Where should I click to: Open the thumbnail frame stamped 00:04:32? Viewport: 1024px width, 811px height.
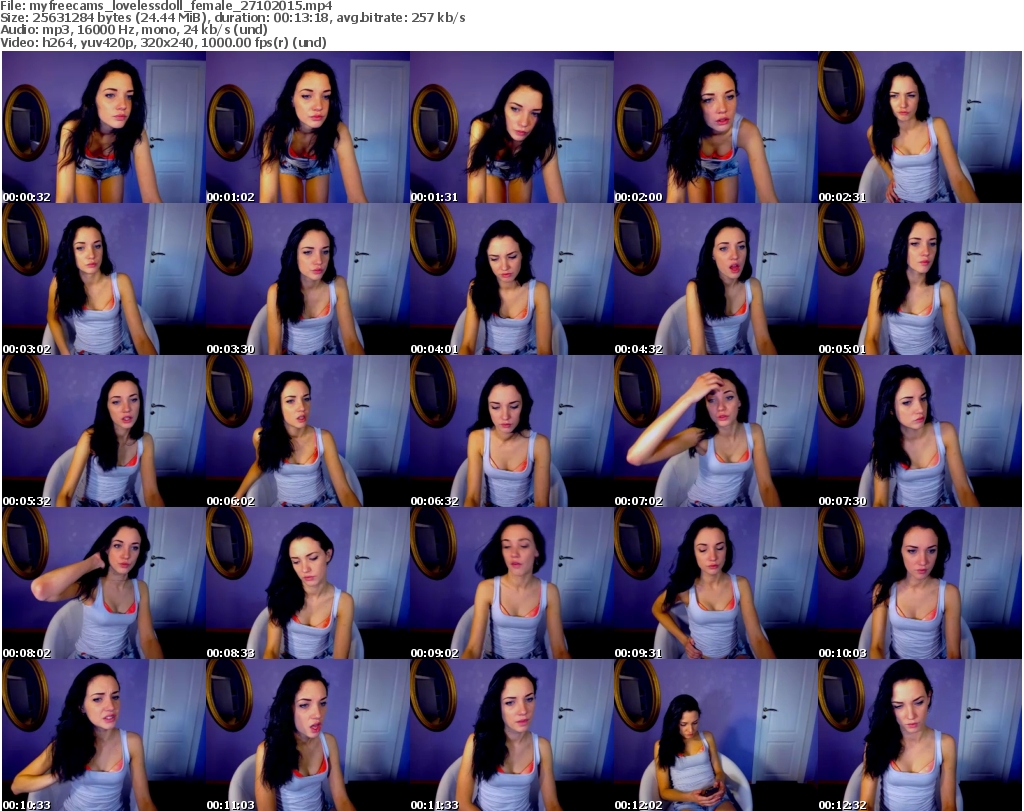pyautogui.click(x=715, y=279)
